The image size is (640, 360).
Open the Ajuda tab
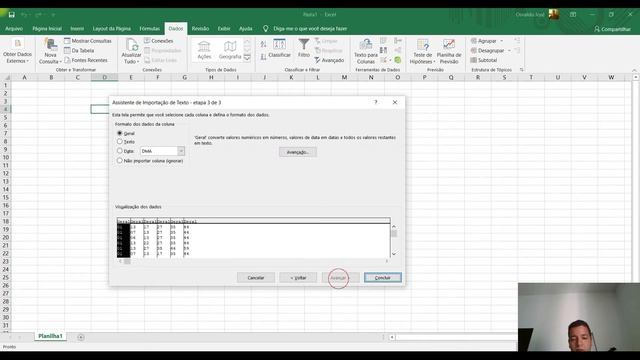pyautogui.click(x=245, y=29)
